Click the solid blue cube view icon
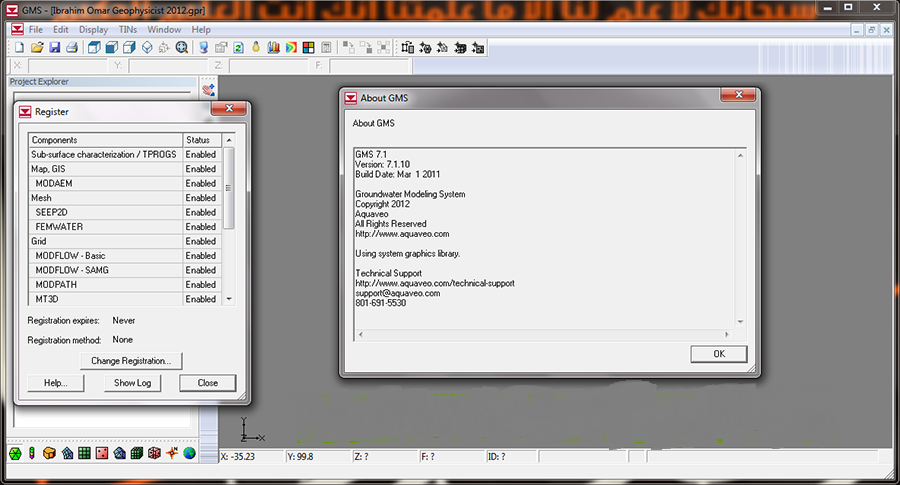 (112, 48)
